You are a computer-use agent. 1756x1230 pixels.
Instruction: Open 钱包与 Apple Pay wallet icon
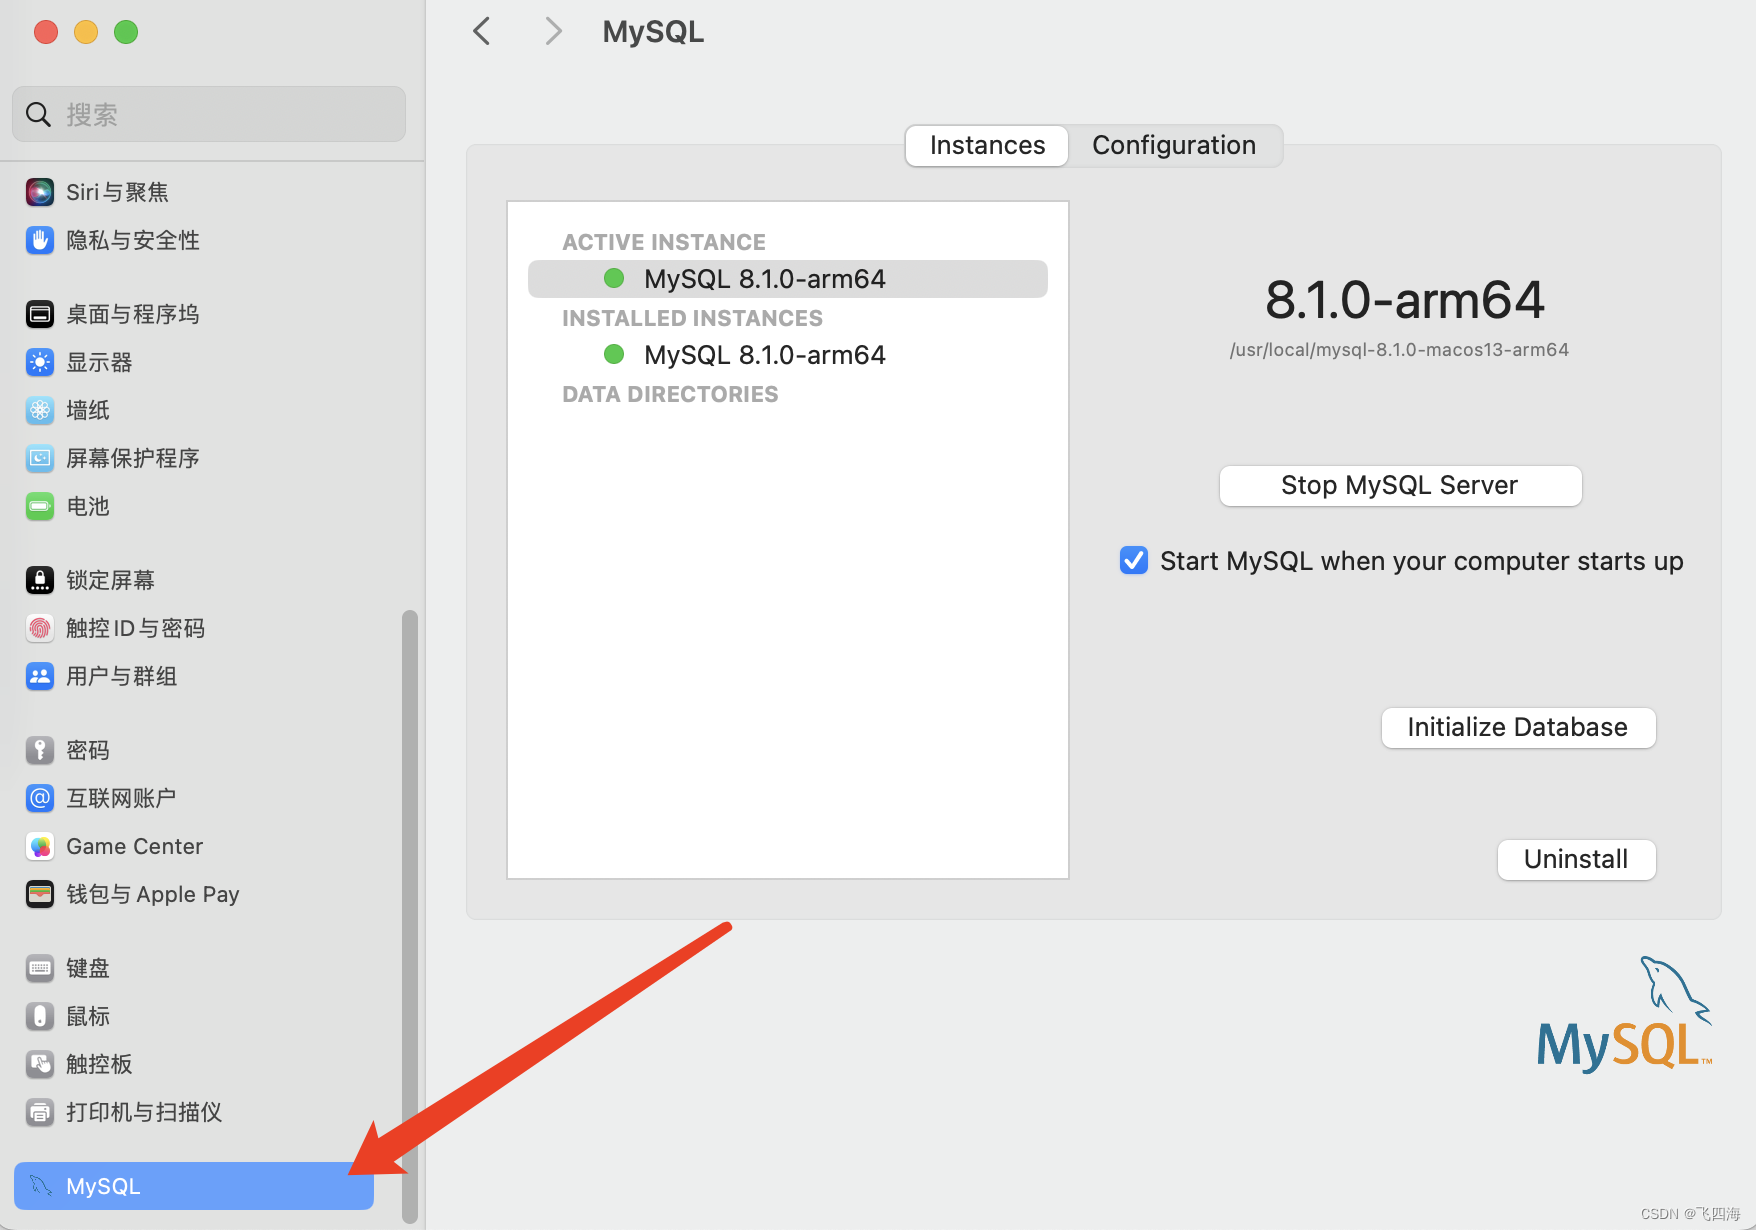40,894
